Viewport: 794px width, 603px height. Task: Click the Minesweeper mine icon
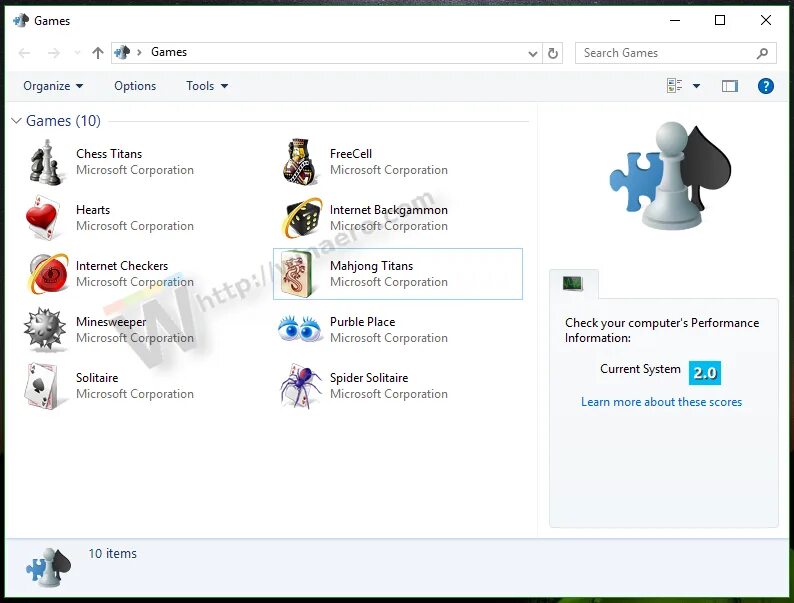tap(45, 330)
